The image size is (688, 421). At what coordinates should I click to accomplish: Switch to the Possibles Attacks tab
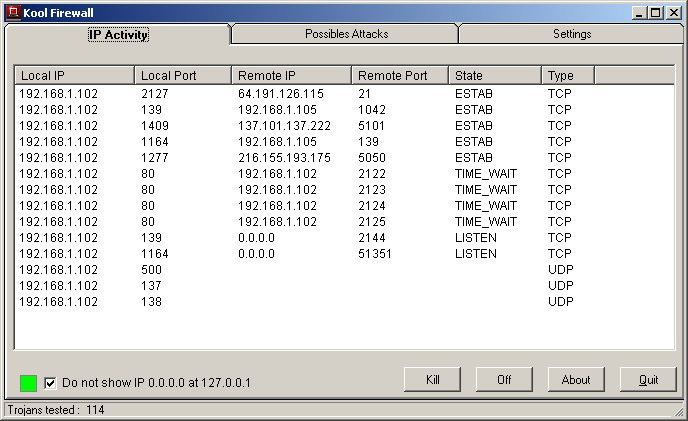(x=346, y=34)
